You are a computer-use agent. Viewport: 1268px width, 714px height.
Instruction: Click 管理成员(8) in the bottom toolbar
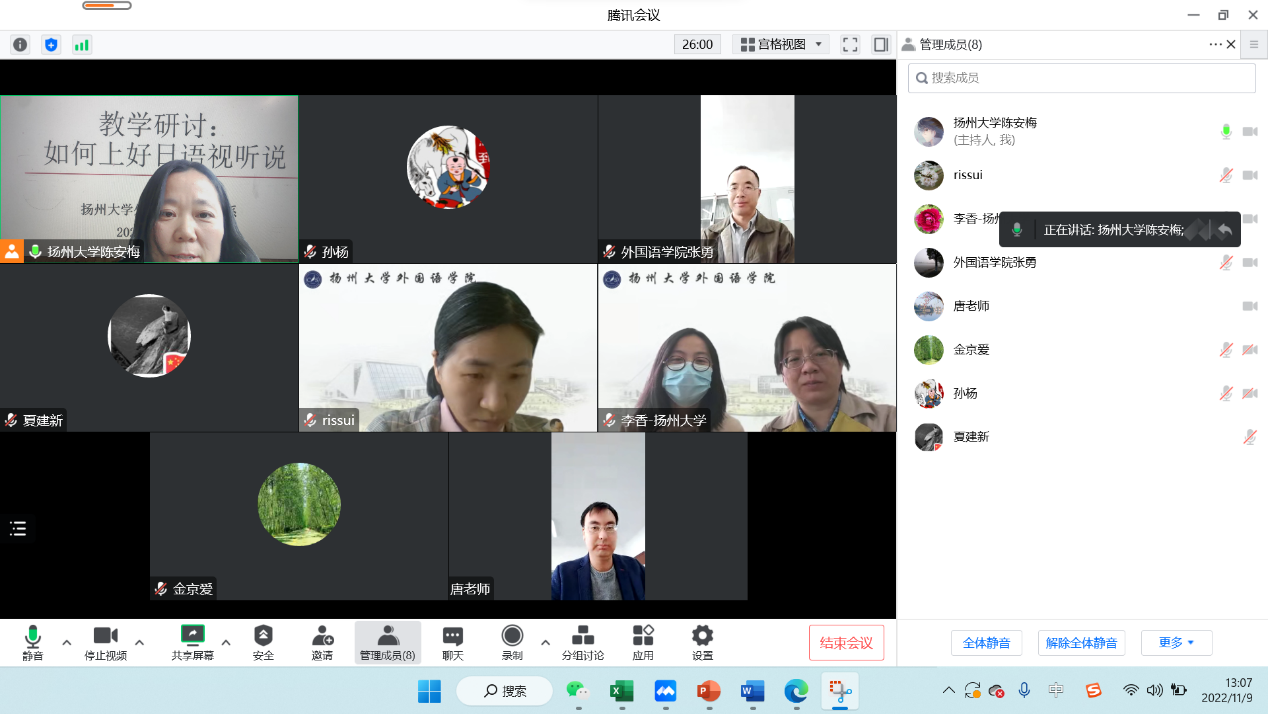pos(388,642)
